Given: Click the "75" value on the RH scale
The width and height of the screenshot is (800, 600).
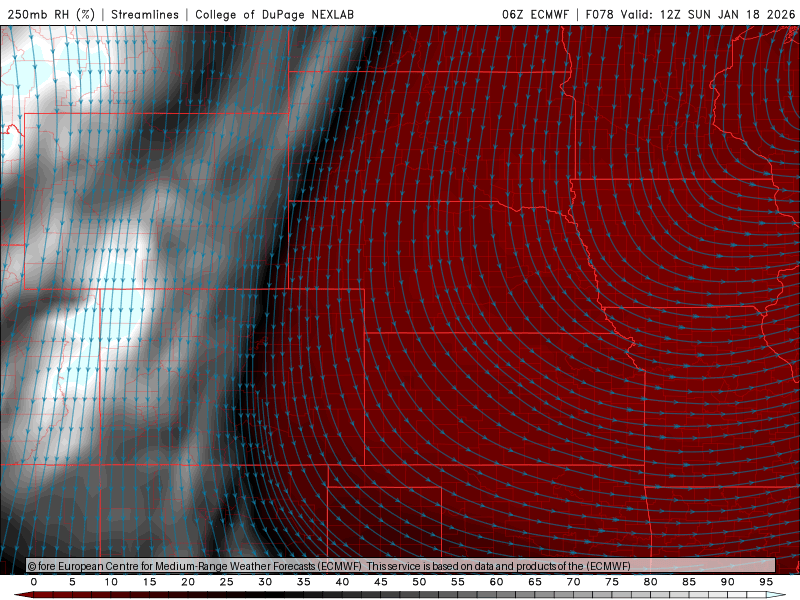Looking at the screenshot, I should coord(612,582).
